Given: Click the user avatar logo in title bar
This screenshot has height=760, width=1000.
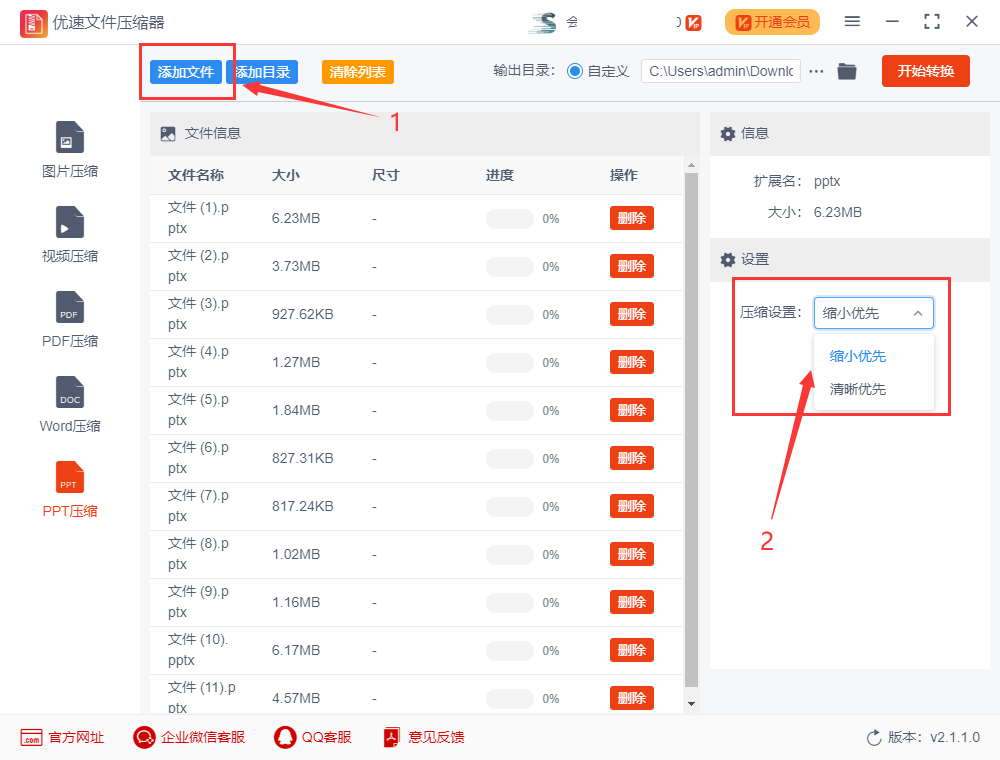Looking at the screenshot, I should [x=543, y=22].
